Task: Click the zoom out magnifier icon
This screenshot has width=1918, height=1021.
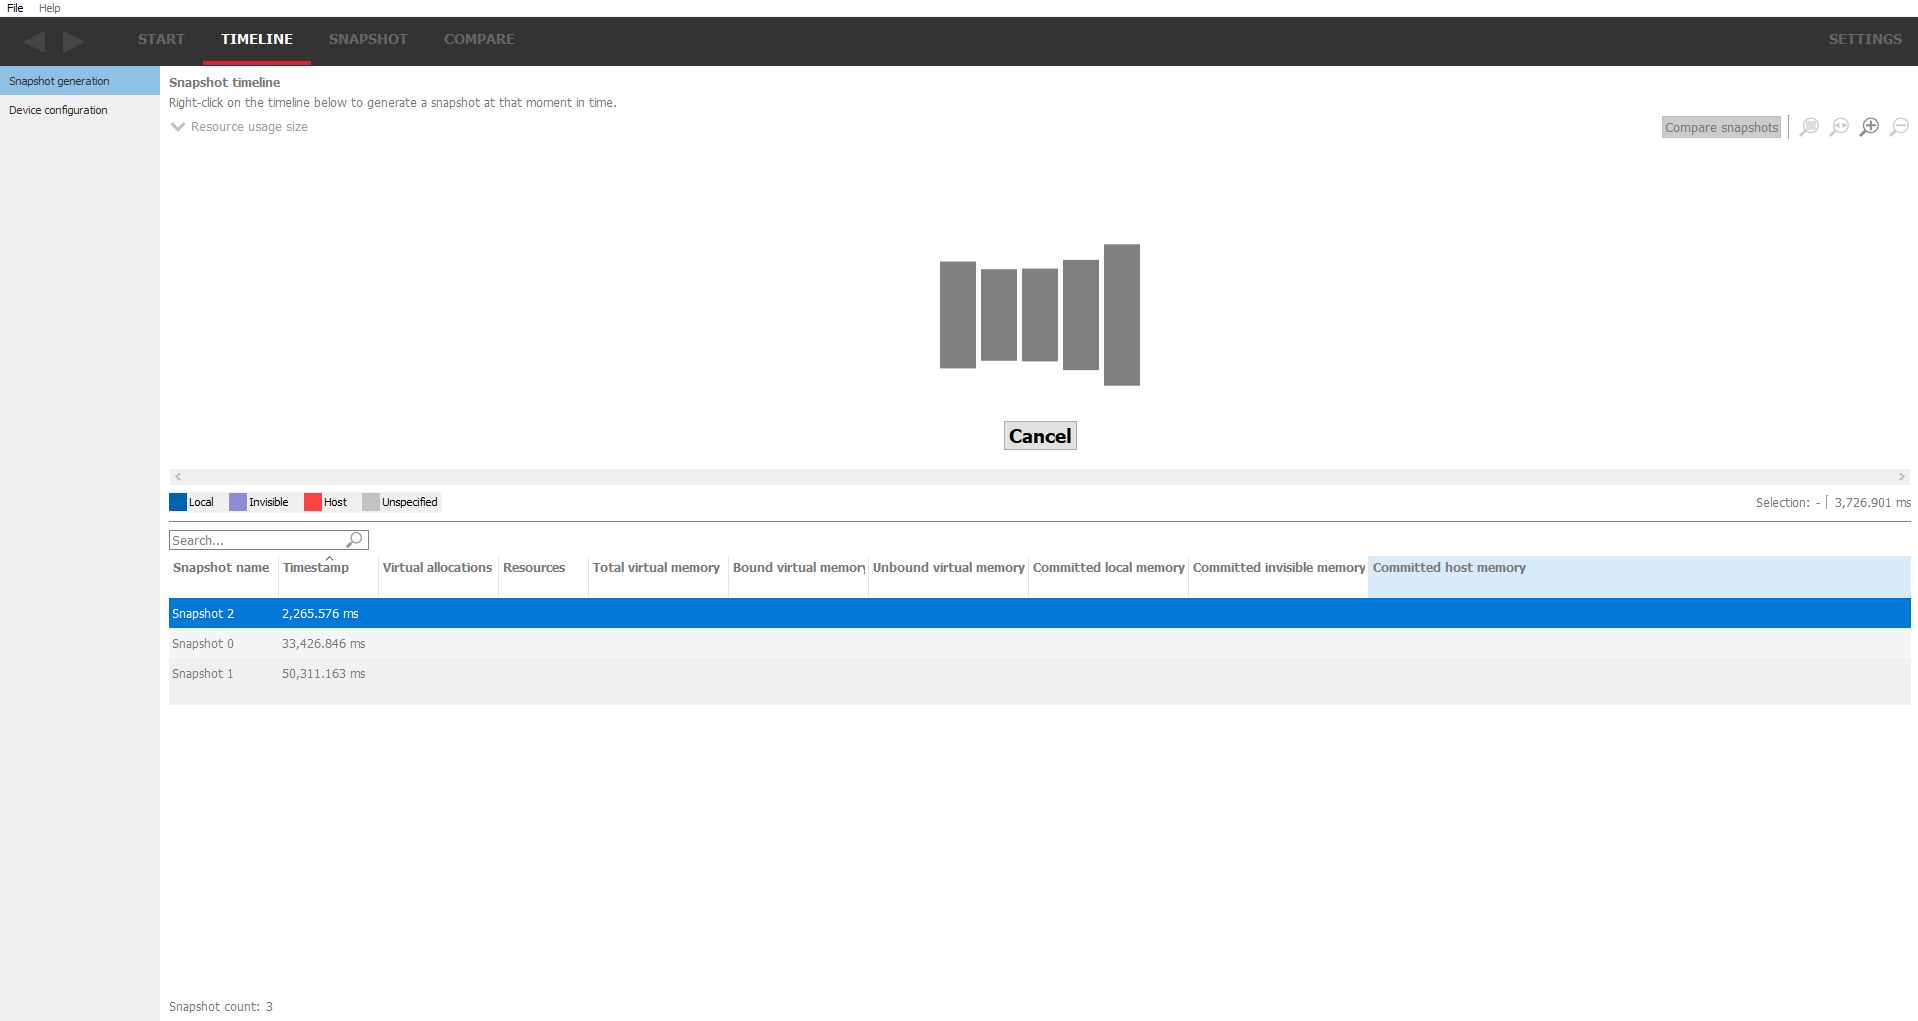Action: point(1899,127)
